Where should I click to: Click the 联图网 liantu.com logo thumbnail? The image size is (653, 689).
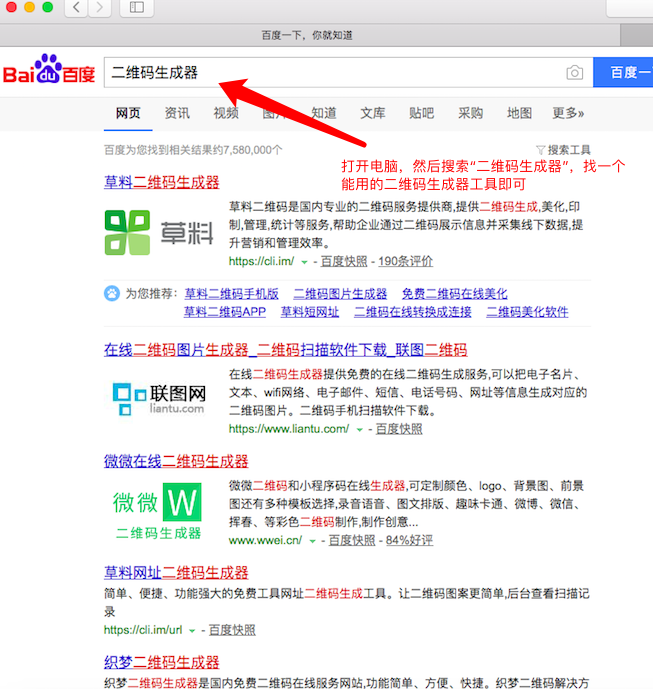pos(159,399)
